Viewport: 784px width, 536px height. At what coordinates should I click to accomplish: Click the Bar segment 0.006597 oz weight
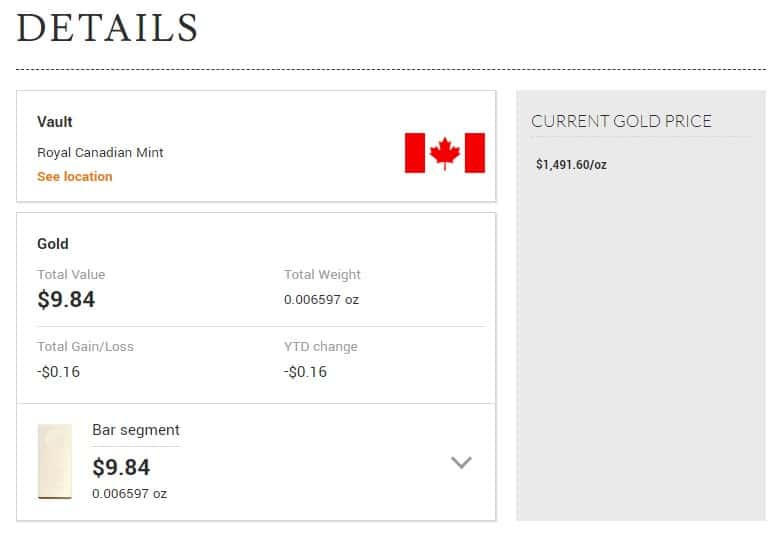130,494
